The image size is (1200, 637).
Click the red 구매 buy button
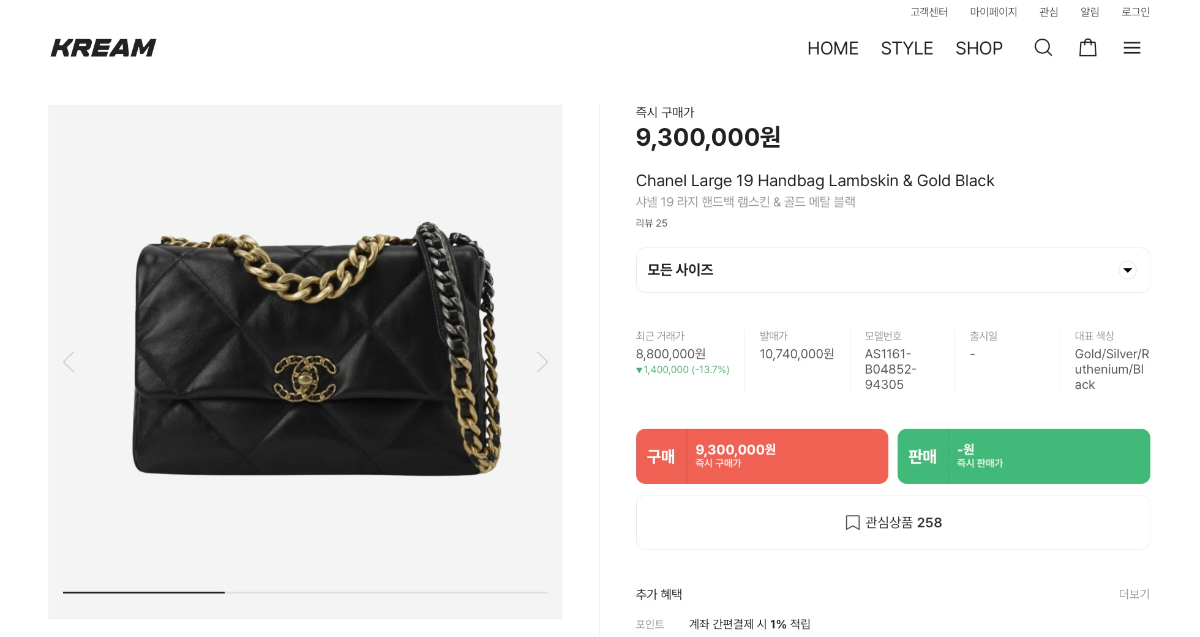[762, 456]
